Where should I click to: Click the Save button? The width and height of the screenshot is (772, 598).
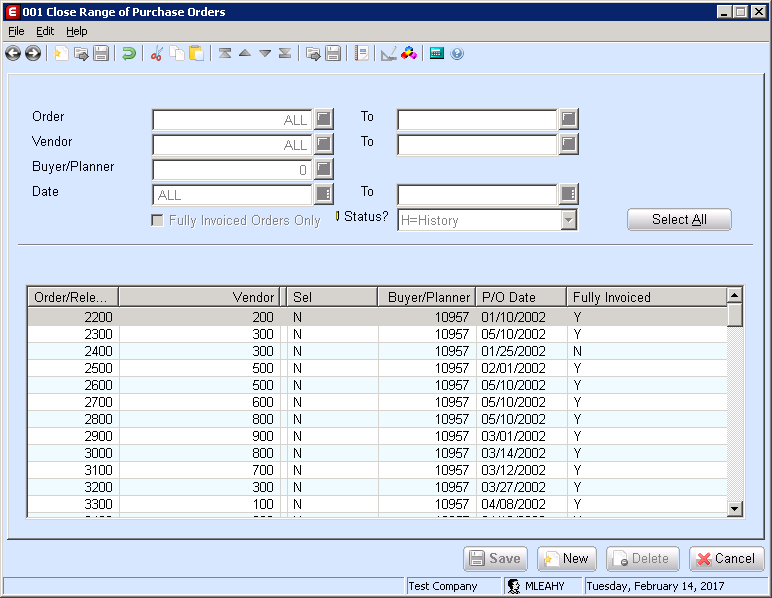point(495,559)
